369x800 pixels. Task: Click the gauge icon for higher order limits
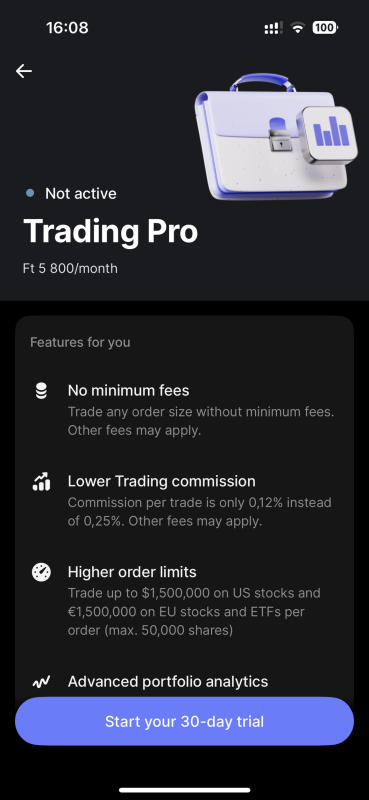pos(41,572)
